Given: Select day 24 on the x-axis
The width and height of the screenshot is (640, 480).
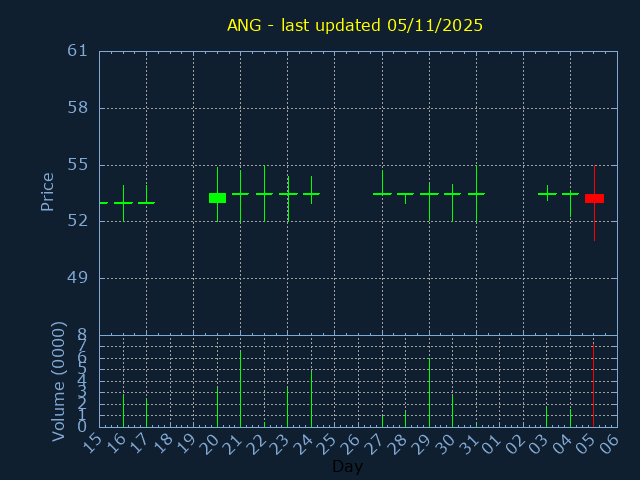Looking at the screenshot, I should (x=305, y=441).
